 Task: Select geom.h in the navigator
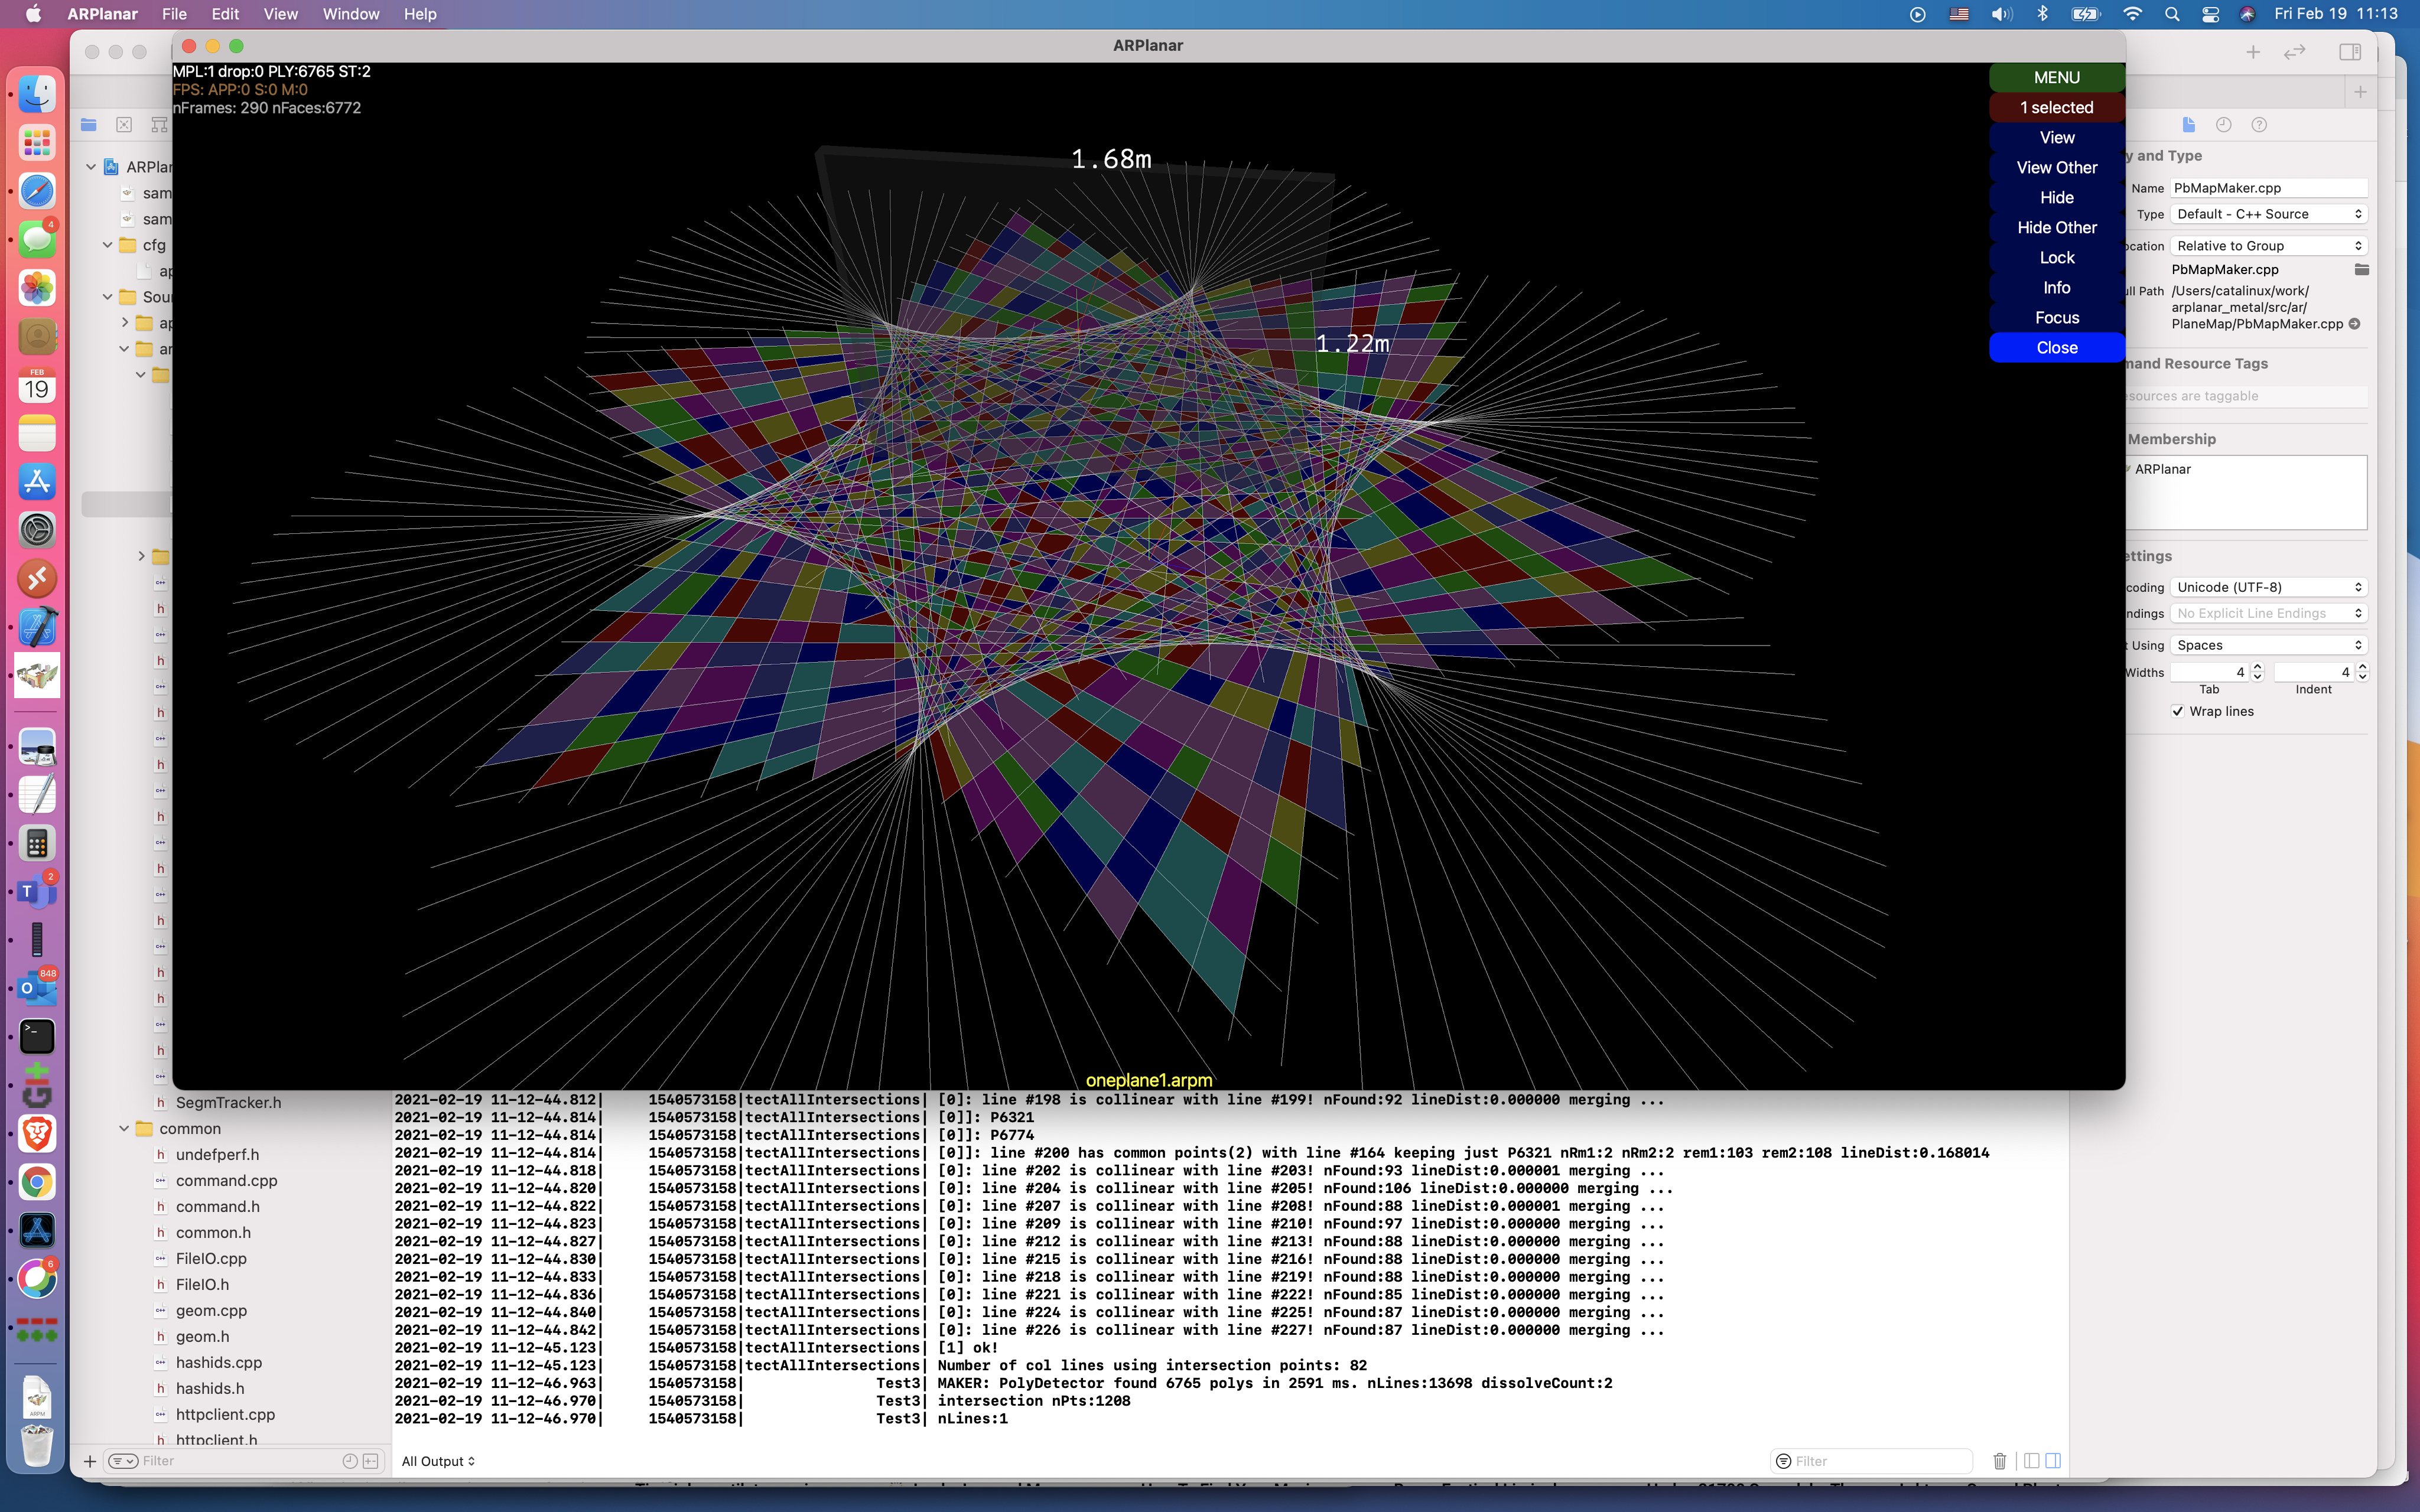coord(202,1336)
